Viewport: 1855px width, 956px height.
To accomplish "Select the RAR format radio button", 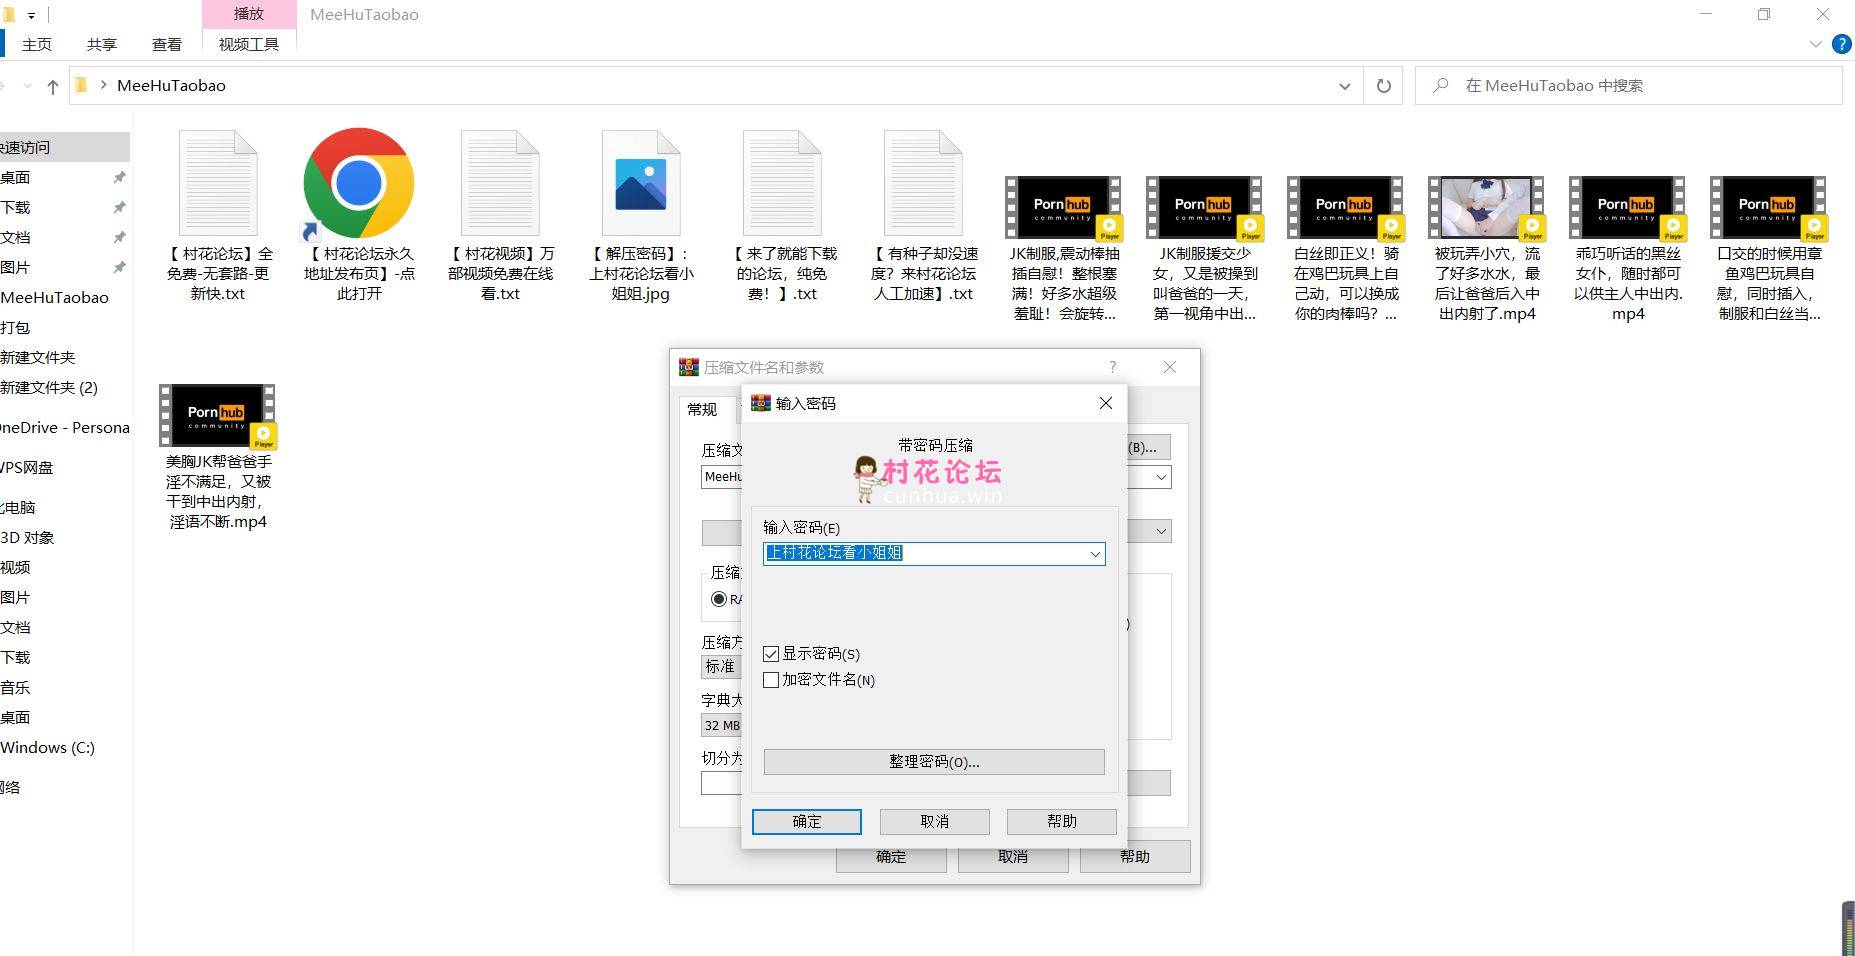I will point(718,599).
